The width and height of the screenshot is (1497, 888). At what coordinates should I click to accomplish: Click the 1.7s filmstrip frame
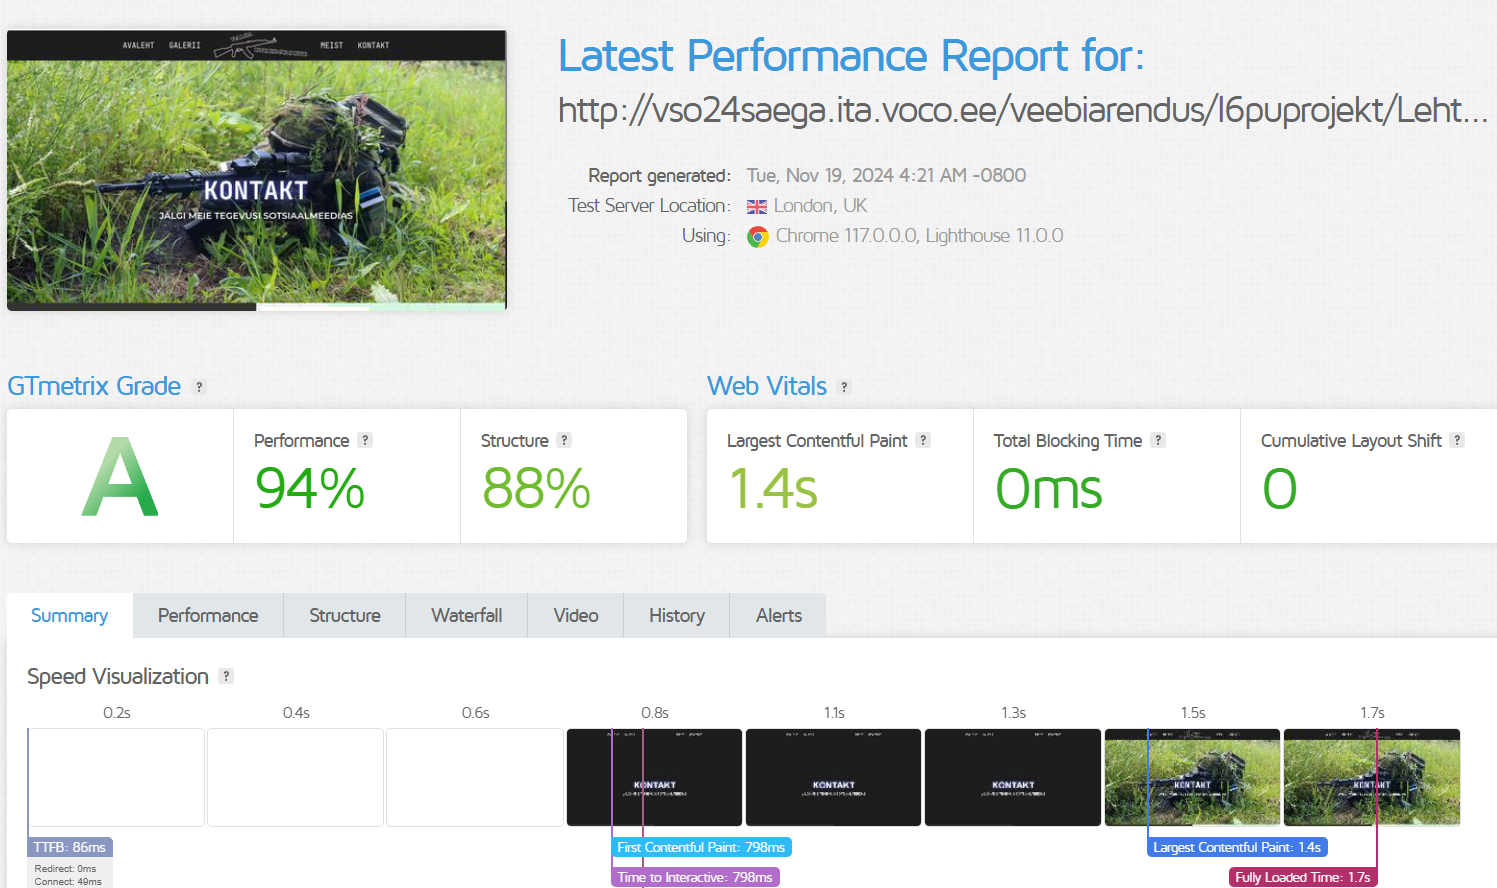[1371, 777]
